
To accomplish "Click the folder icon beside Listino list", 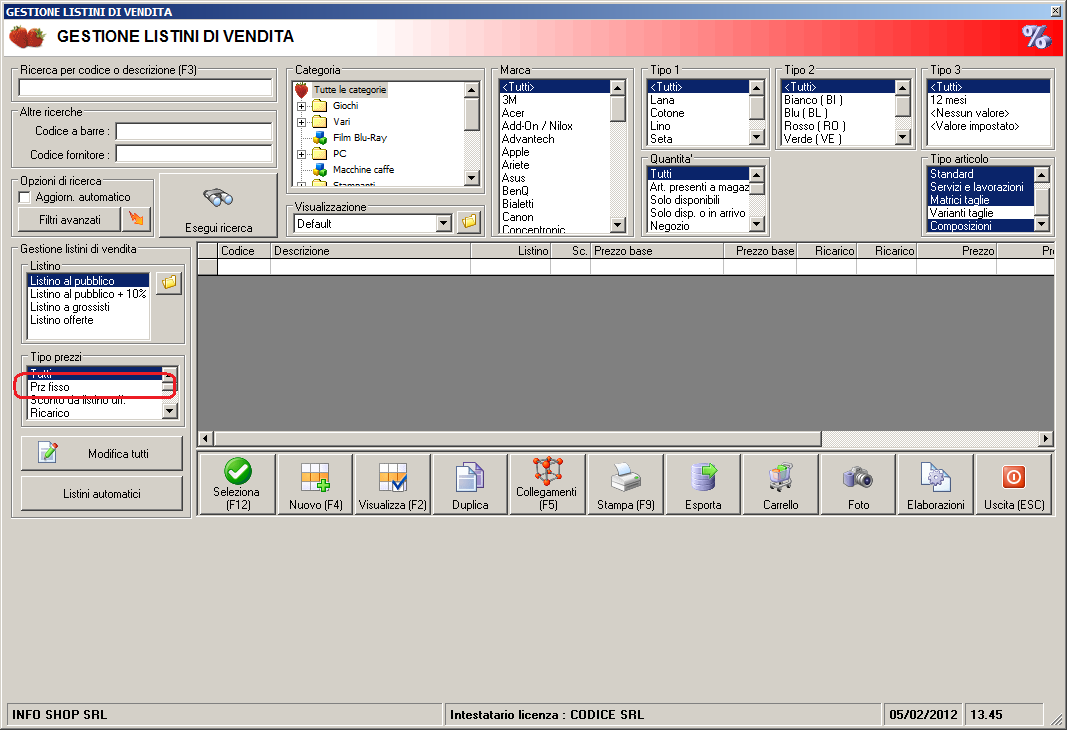I will point(169,283).
